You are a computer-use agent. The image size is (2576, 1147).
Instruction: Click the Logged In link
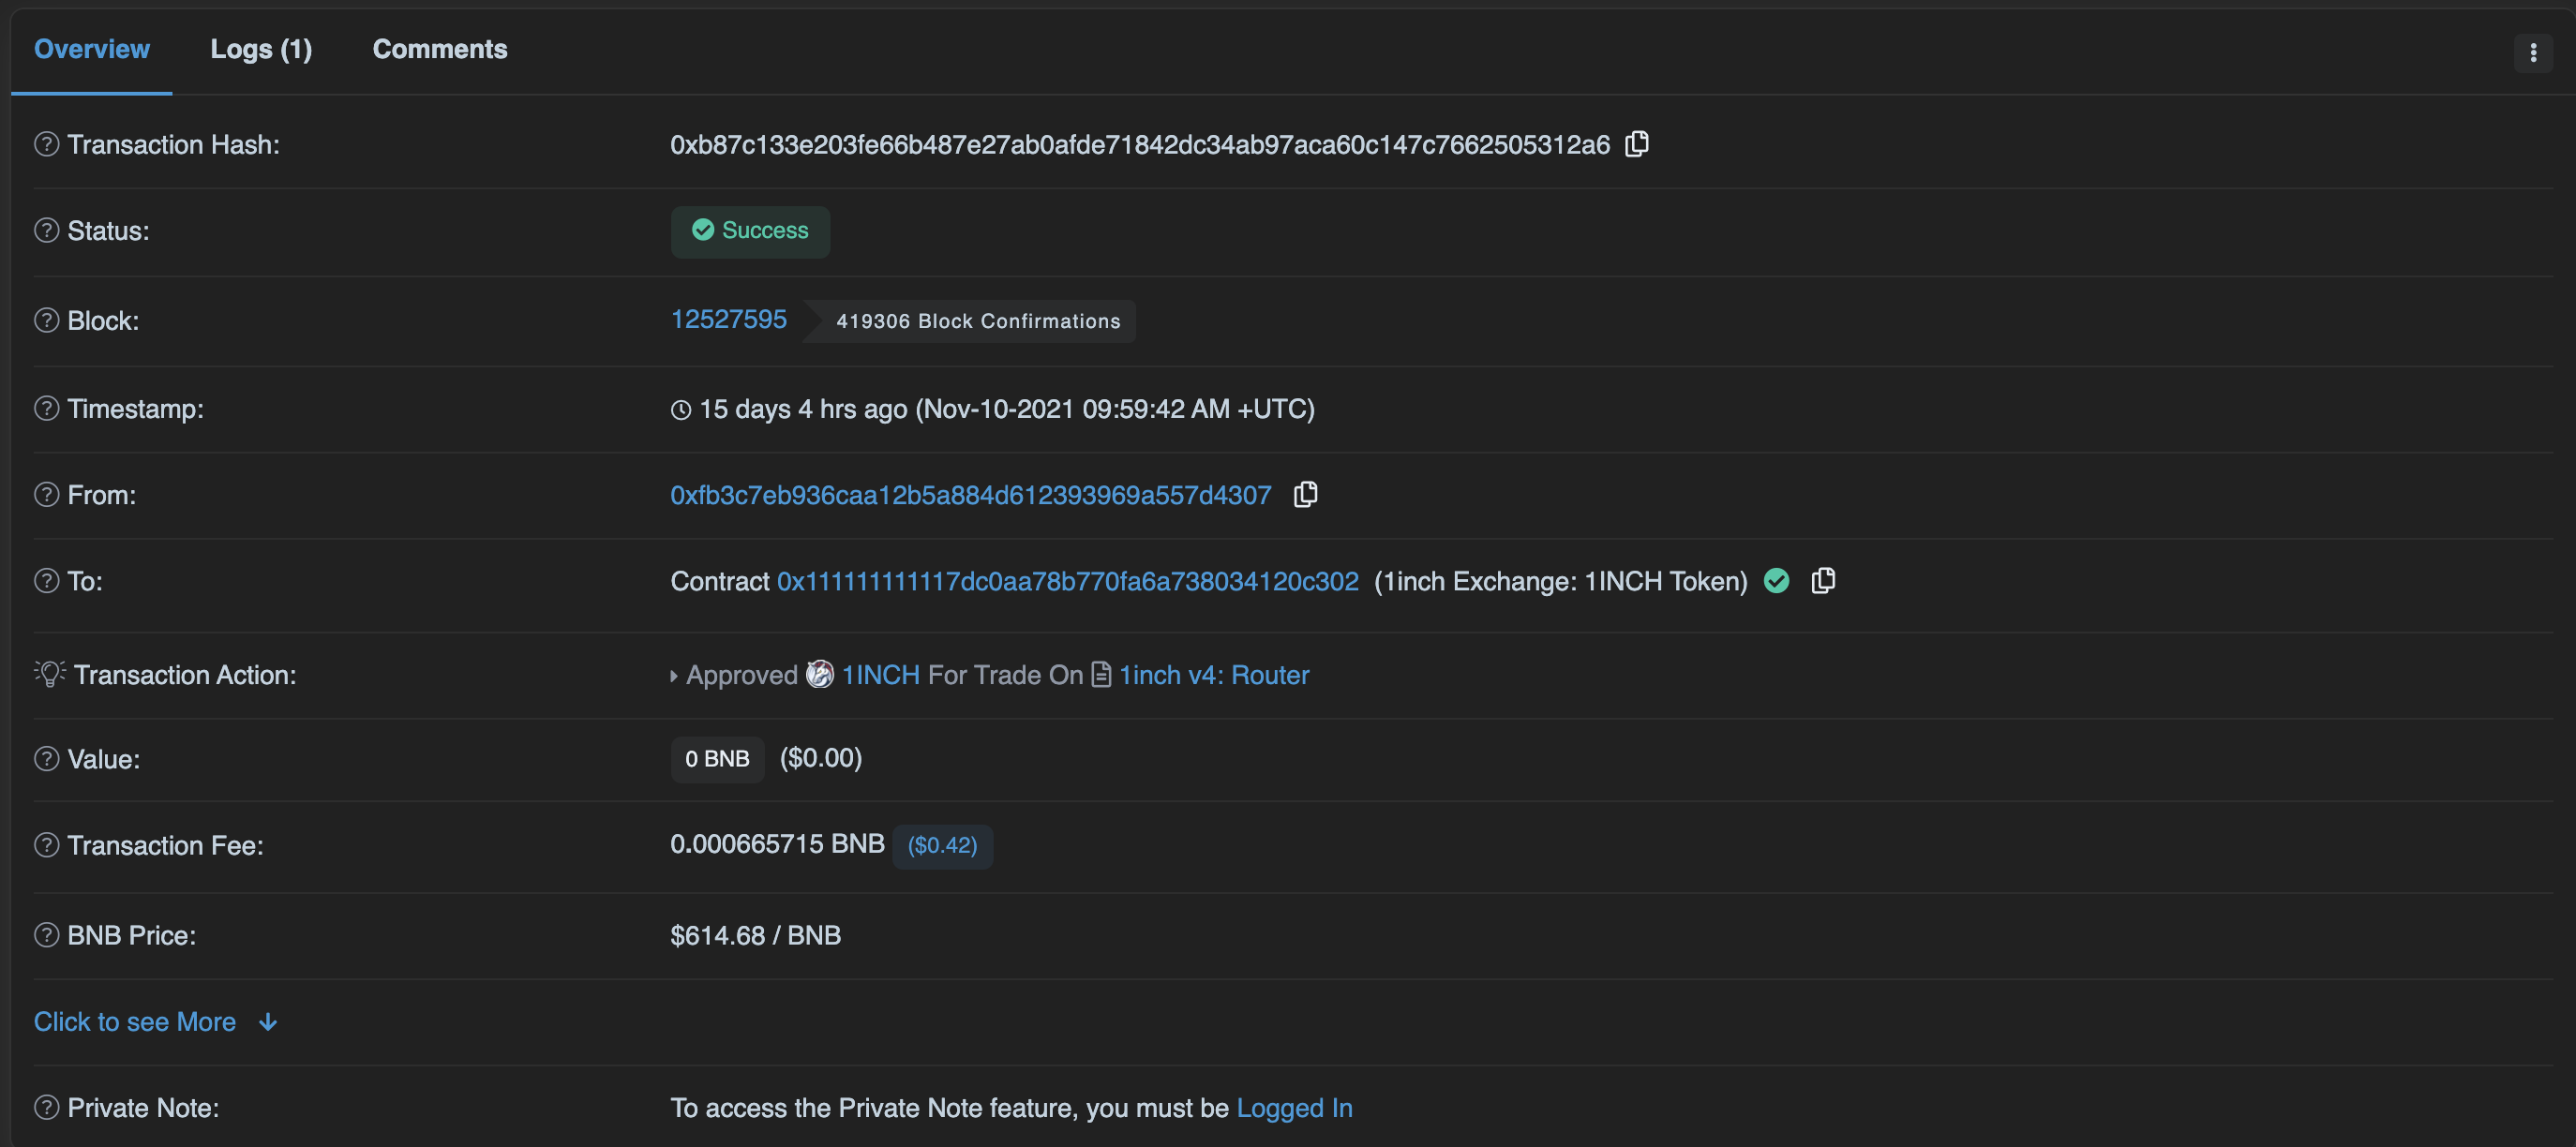pos(1294,1108)
